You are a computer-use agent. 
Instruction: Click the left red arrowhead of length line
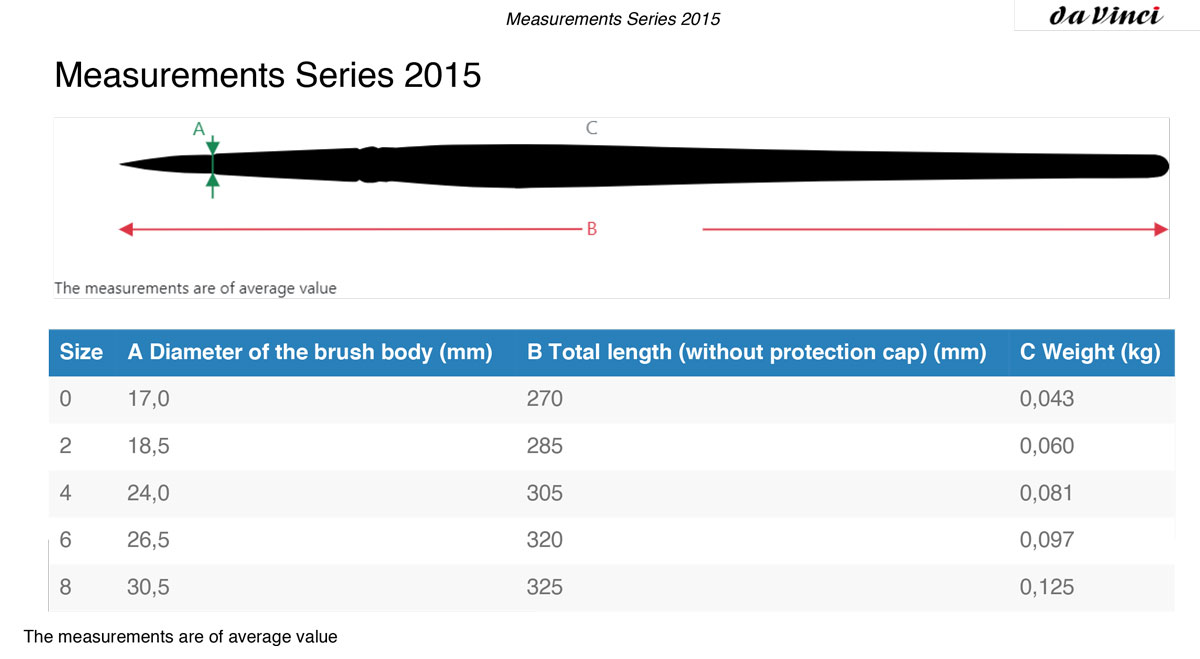[x=126, y=230]
